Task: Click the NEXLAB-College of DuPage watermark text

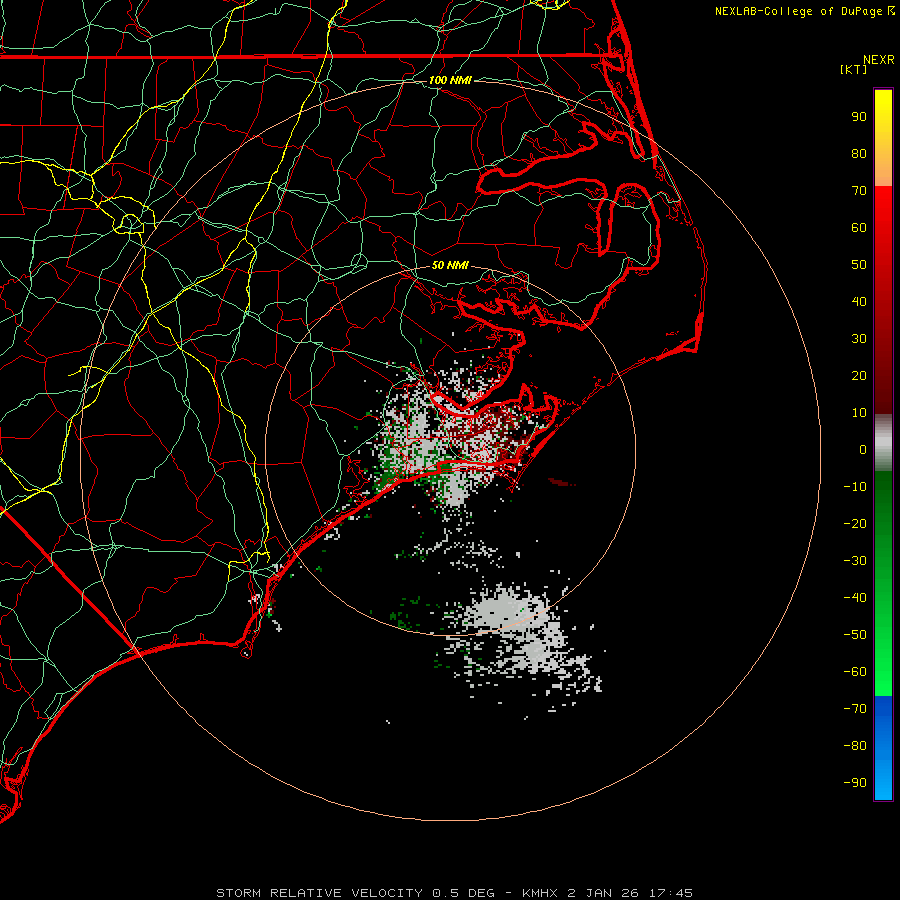Action: [804, 11]
